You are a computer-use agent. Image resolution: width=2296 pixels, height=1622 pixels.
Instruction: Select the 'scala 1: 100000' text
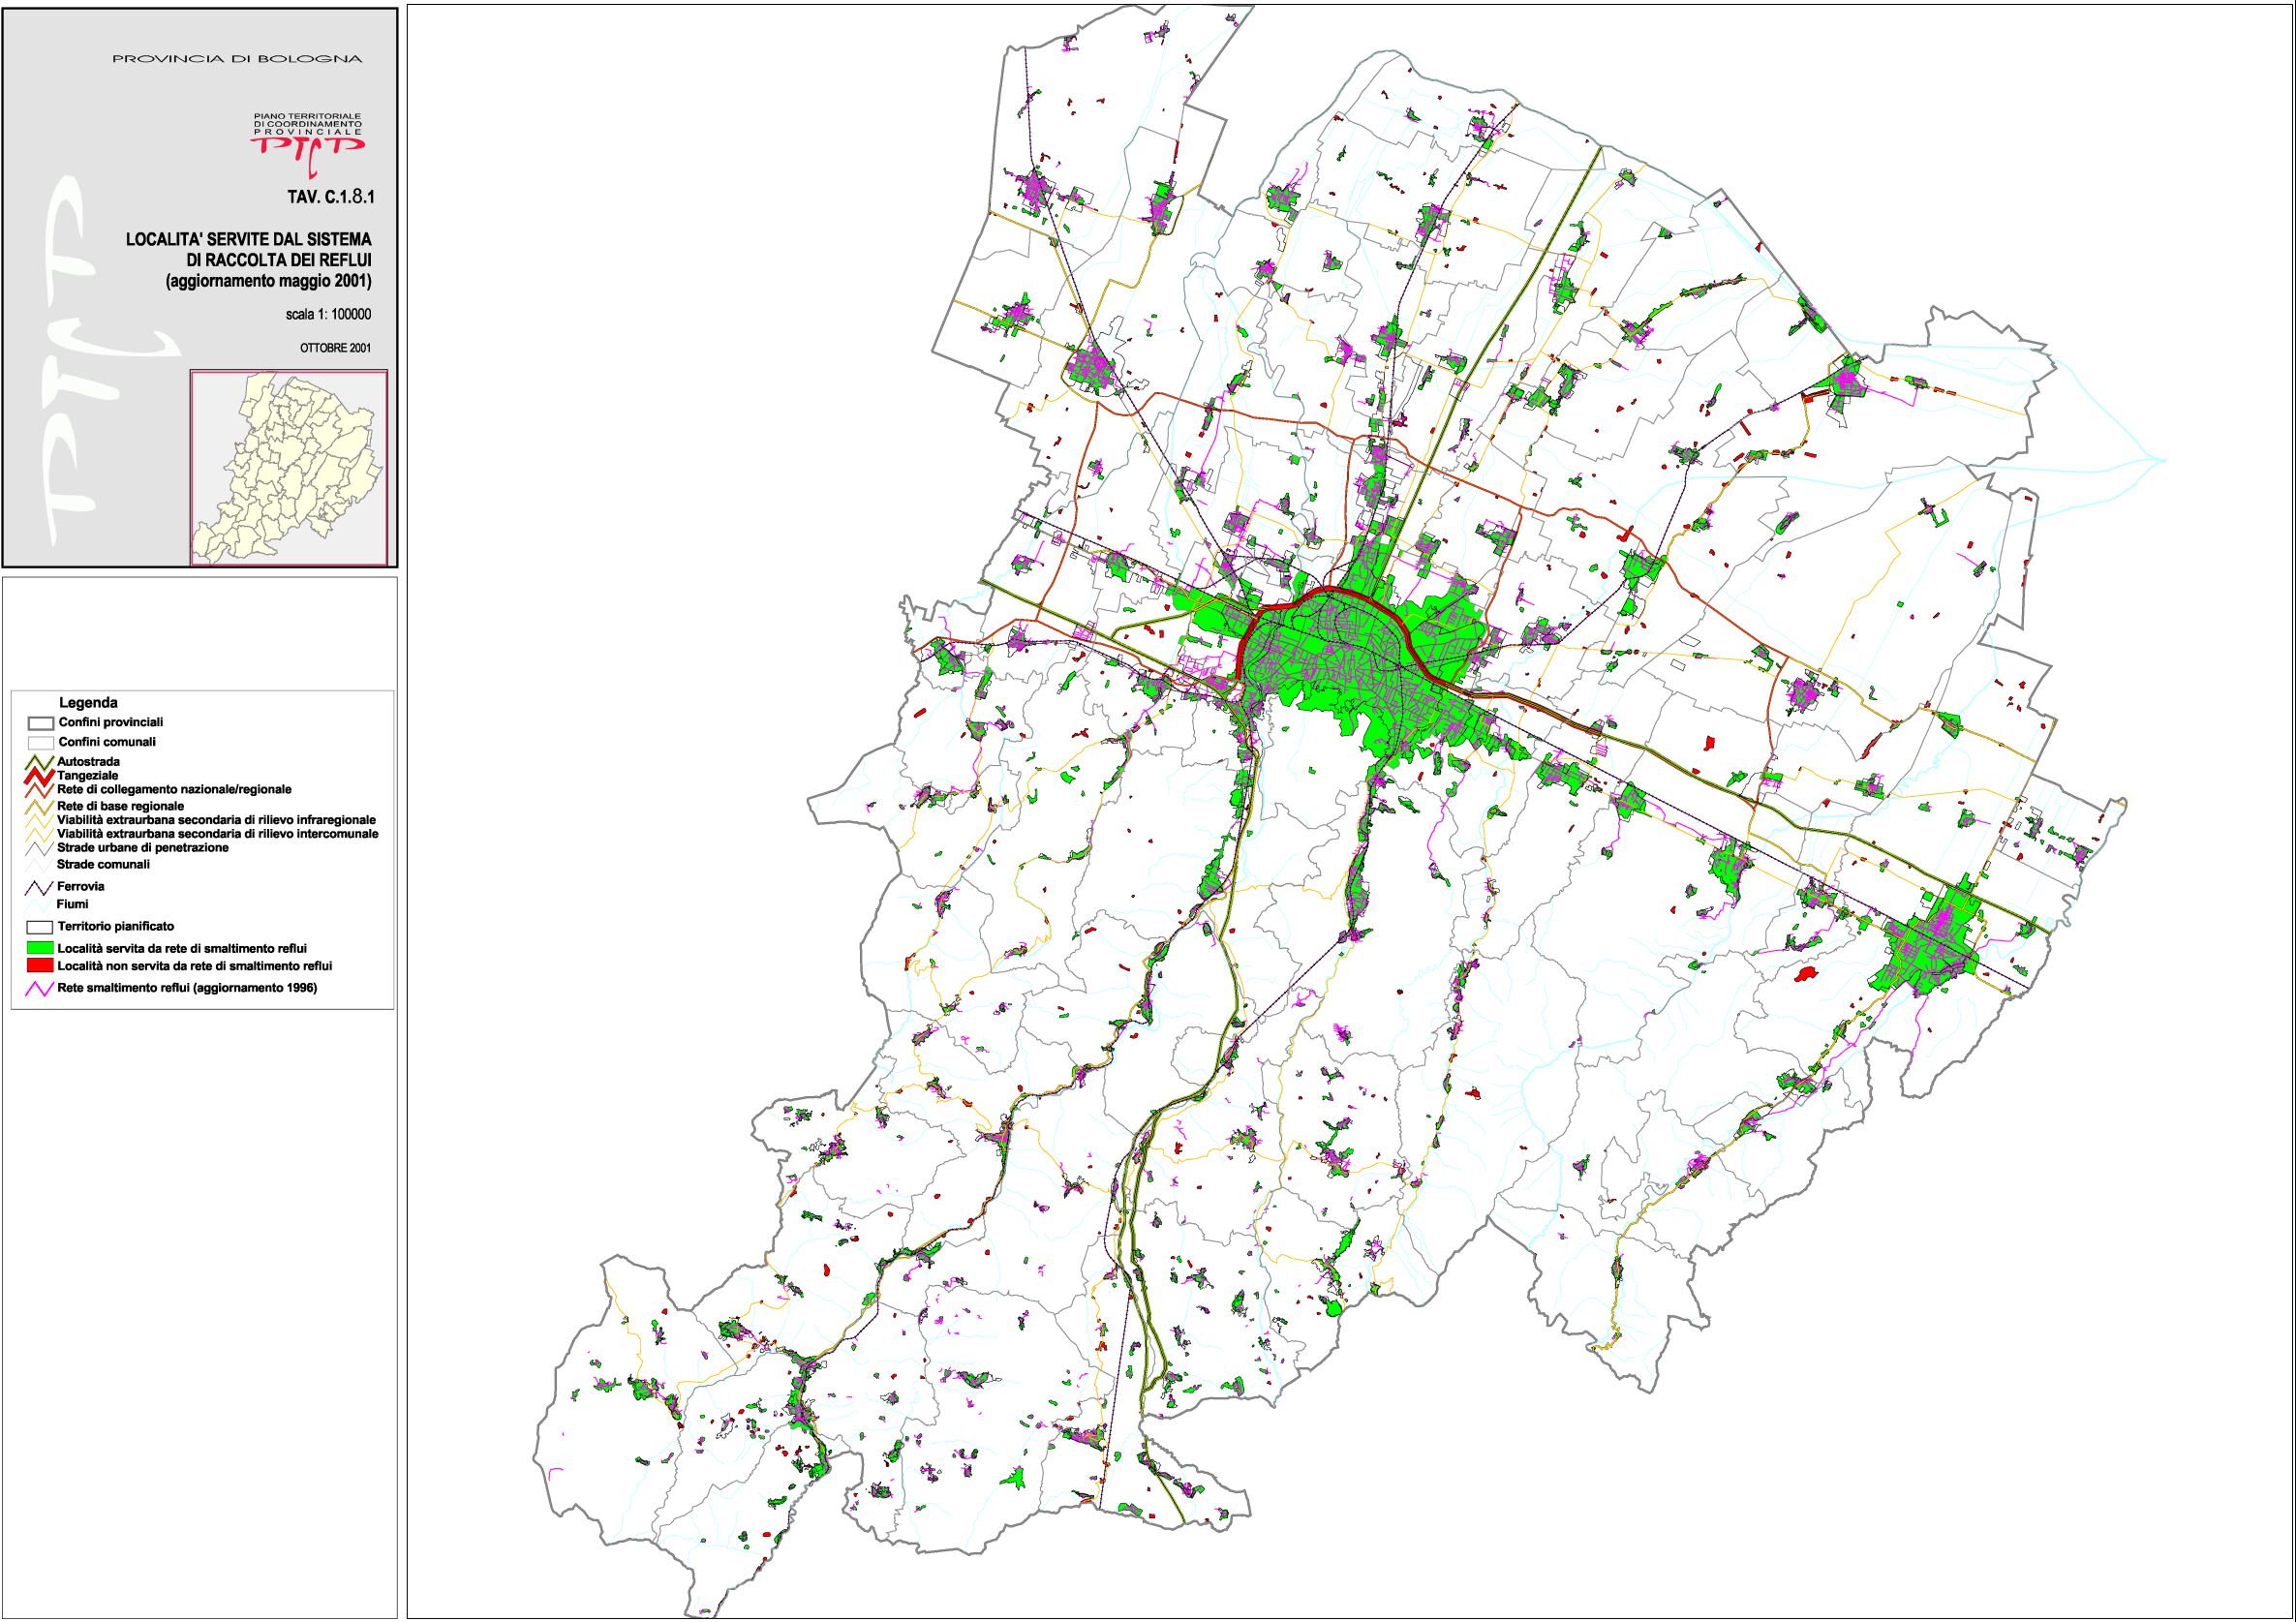tap(328, 314)
